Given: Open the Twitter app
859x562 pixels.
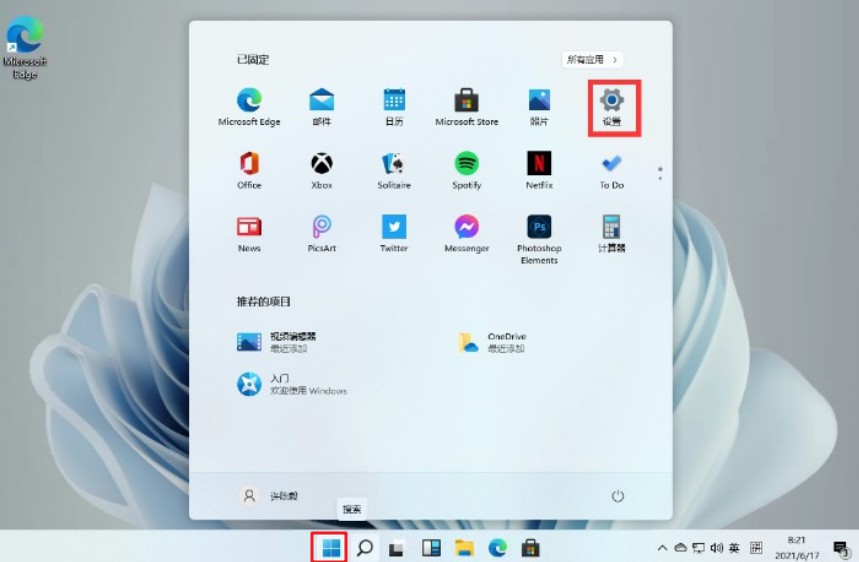Looking at the screenshot, I should pos(394,233).
